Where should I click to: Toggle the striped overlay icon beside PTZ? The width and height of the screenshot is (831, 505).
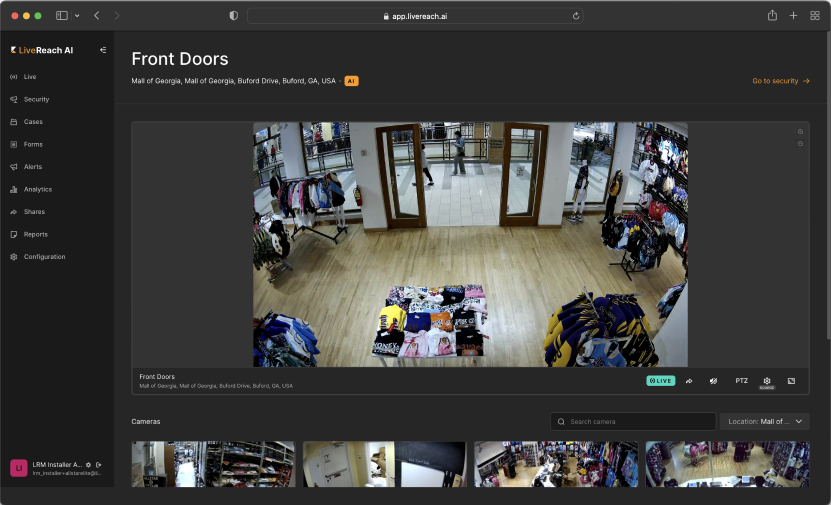click(713, 381)
